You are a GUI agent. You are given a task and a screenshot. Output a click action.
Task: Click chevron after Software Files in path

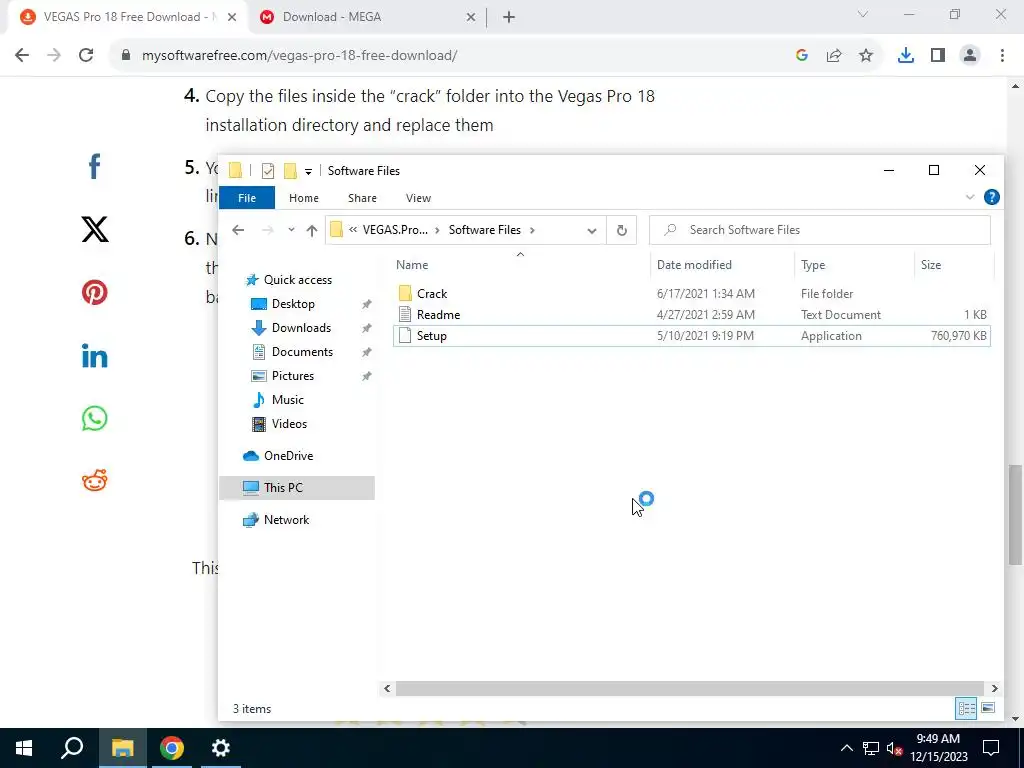coord(533,230)
